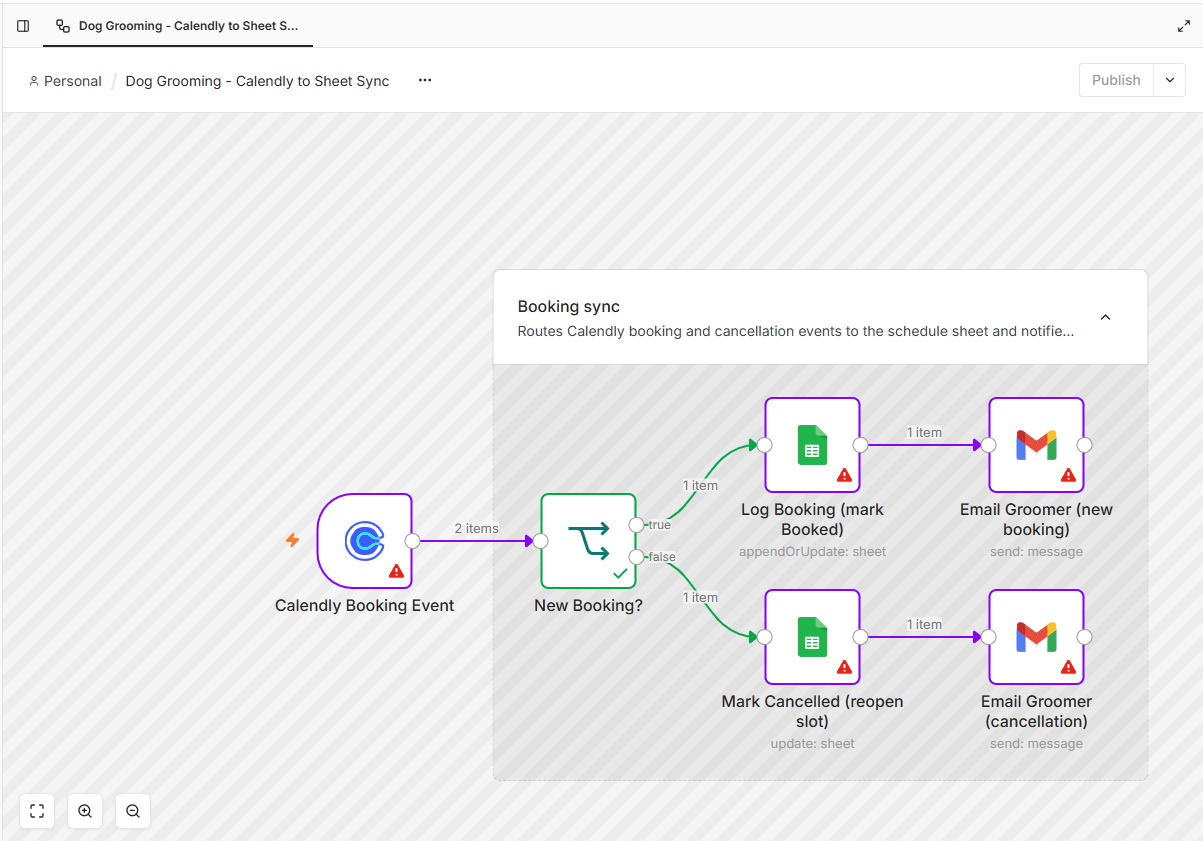This screenshot has width=1203, height=841.
Task: Open the Publish dropdown arrow
Action: (1169, 80)
